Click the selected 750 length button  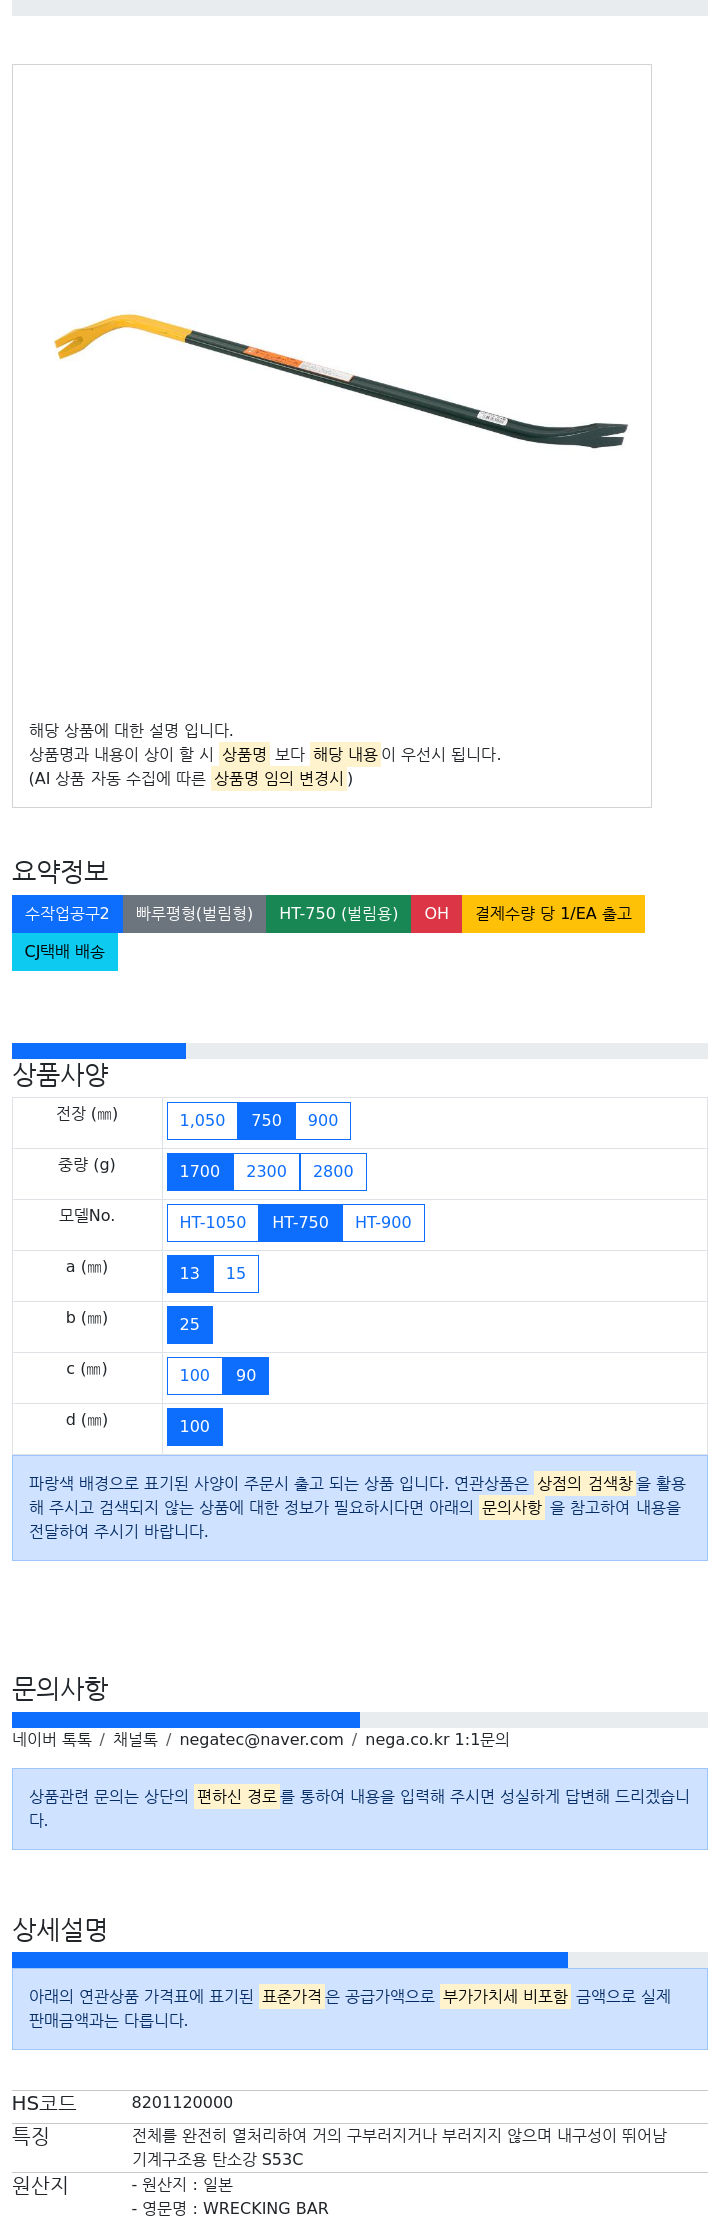click(266, 1121)
